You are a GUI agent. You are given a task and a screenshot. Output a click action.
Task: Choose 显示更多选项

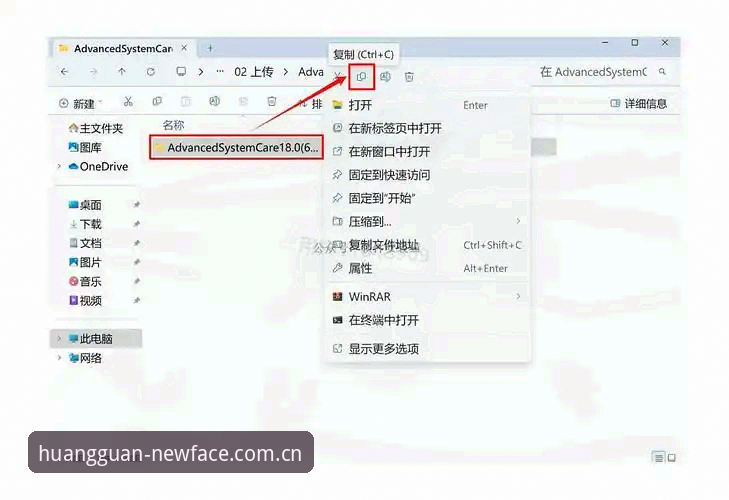[427, 348]
